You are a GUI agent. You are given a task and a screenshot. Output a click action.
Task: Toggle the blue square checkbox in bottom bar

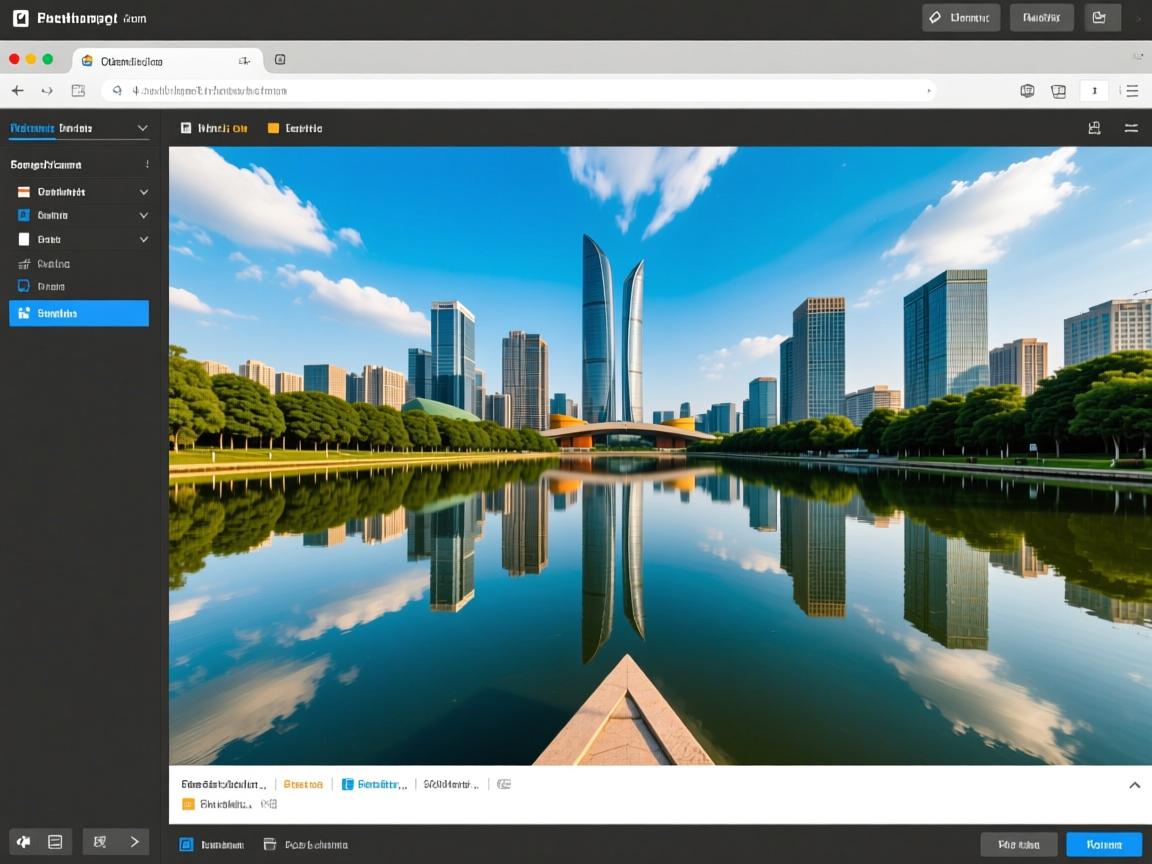pos(186,844)
